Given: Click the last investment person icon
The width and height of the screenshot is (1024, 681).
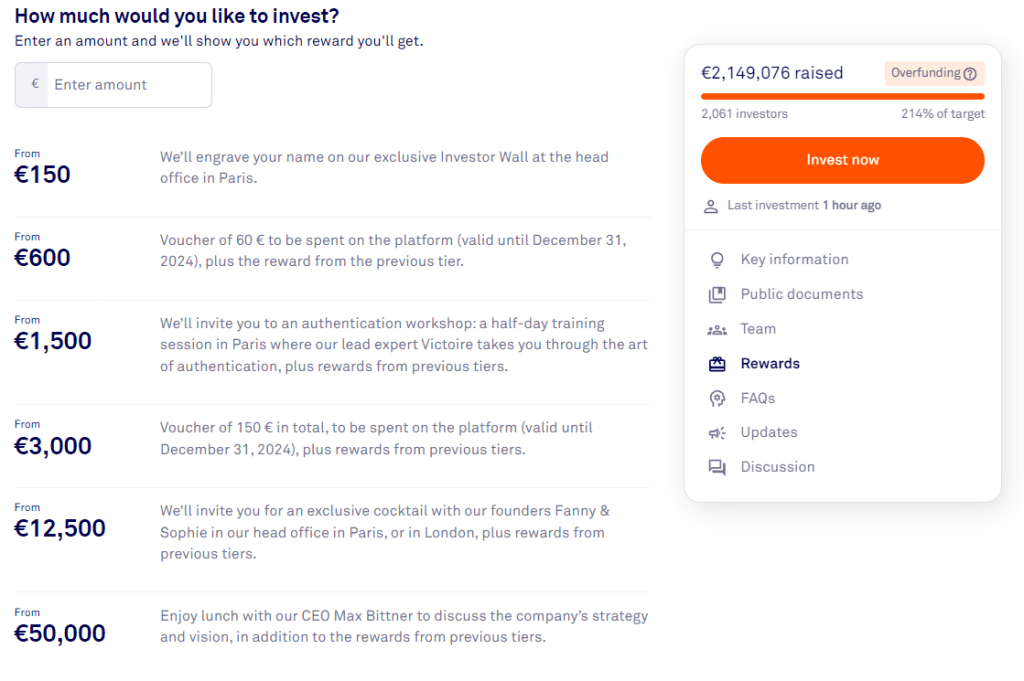Looking at the screenshot, I should point(711,206).
